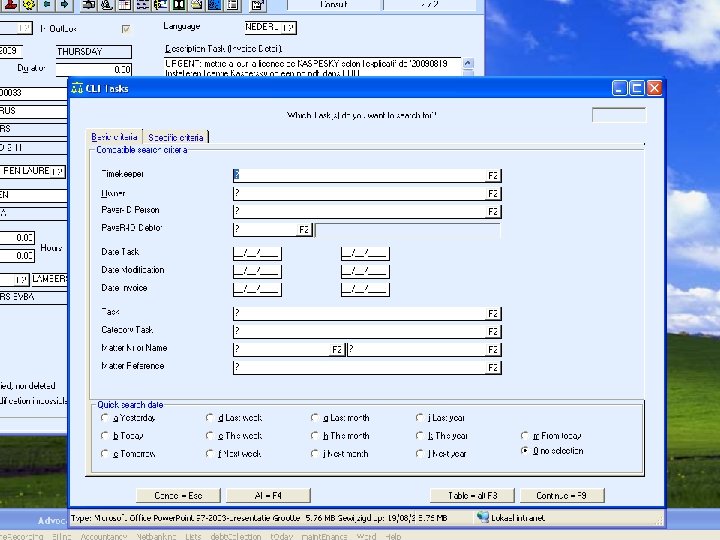Image resolution: width=720 pixels, height=540 pixels.
Task: Open the Language NEDERL lookup button
Action: click(288, 28)
